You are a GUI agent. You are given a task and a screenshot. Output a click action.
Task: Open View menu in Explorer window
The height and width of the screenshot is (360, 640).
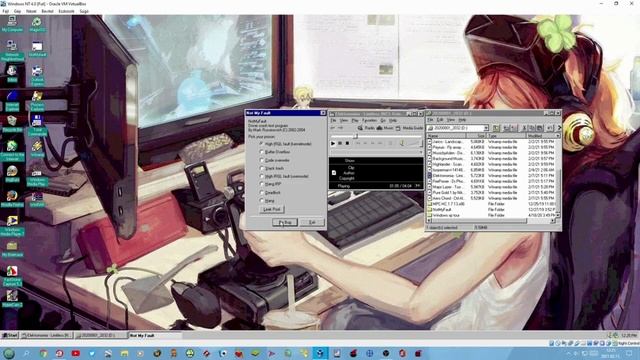click(450, 120)
